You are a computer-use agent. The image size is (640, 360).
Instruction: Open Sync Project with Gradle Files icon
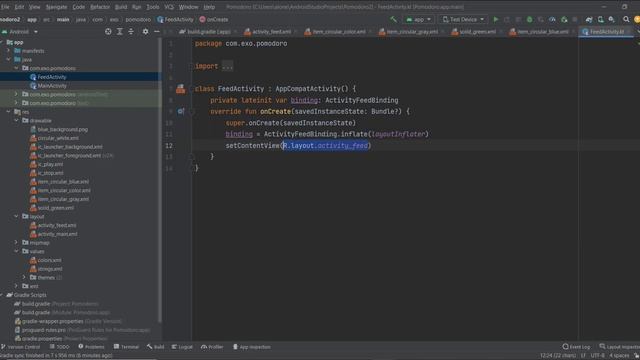coord(589,19)
